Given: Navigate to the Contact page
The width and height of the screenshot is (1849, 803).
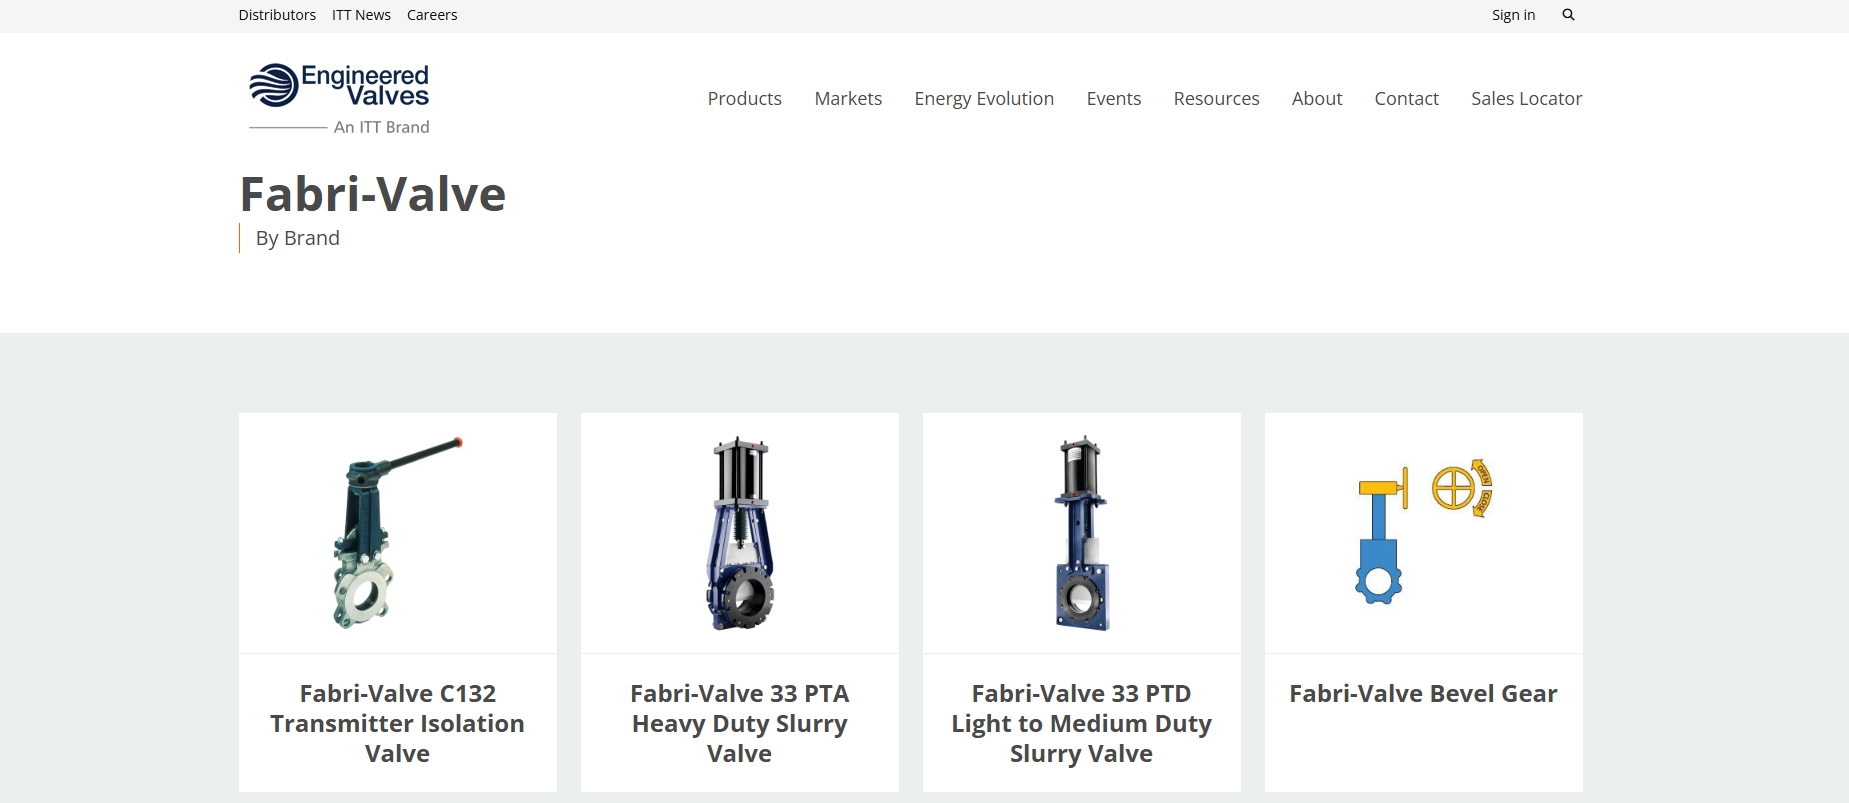Looking at the screenshot, I should (1406, 98).
